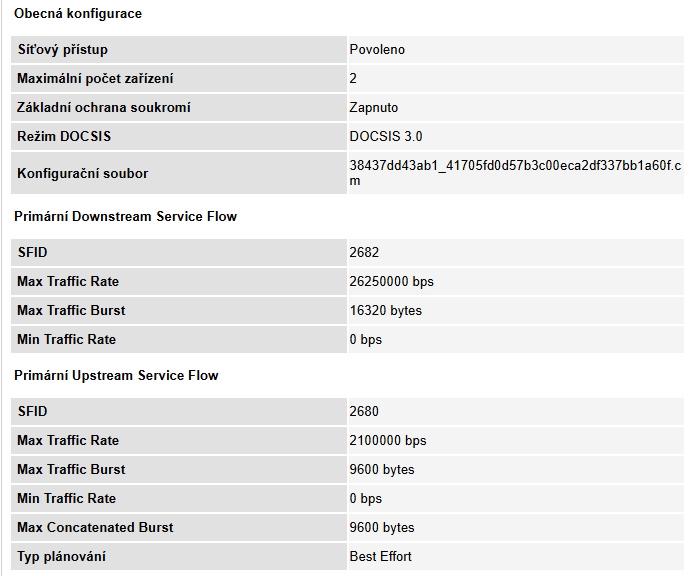Select the Síťový přístup row label
This screenshot has height=576, width=690.
(62, 50)
